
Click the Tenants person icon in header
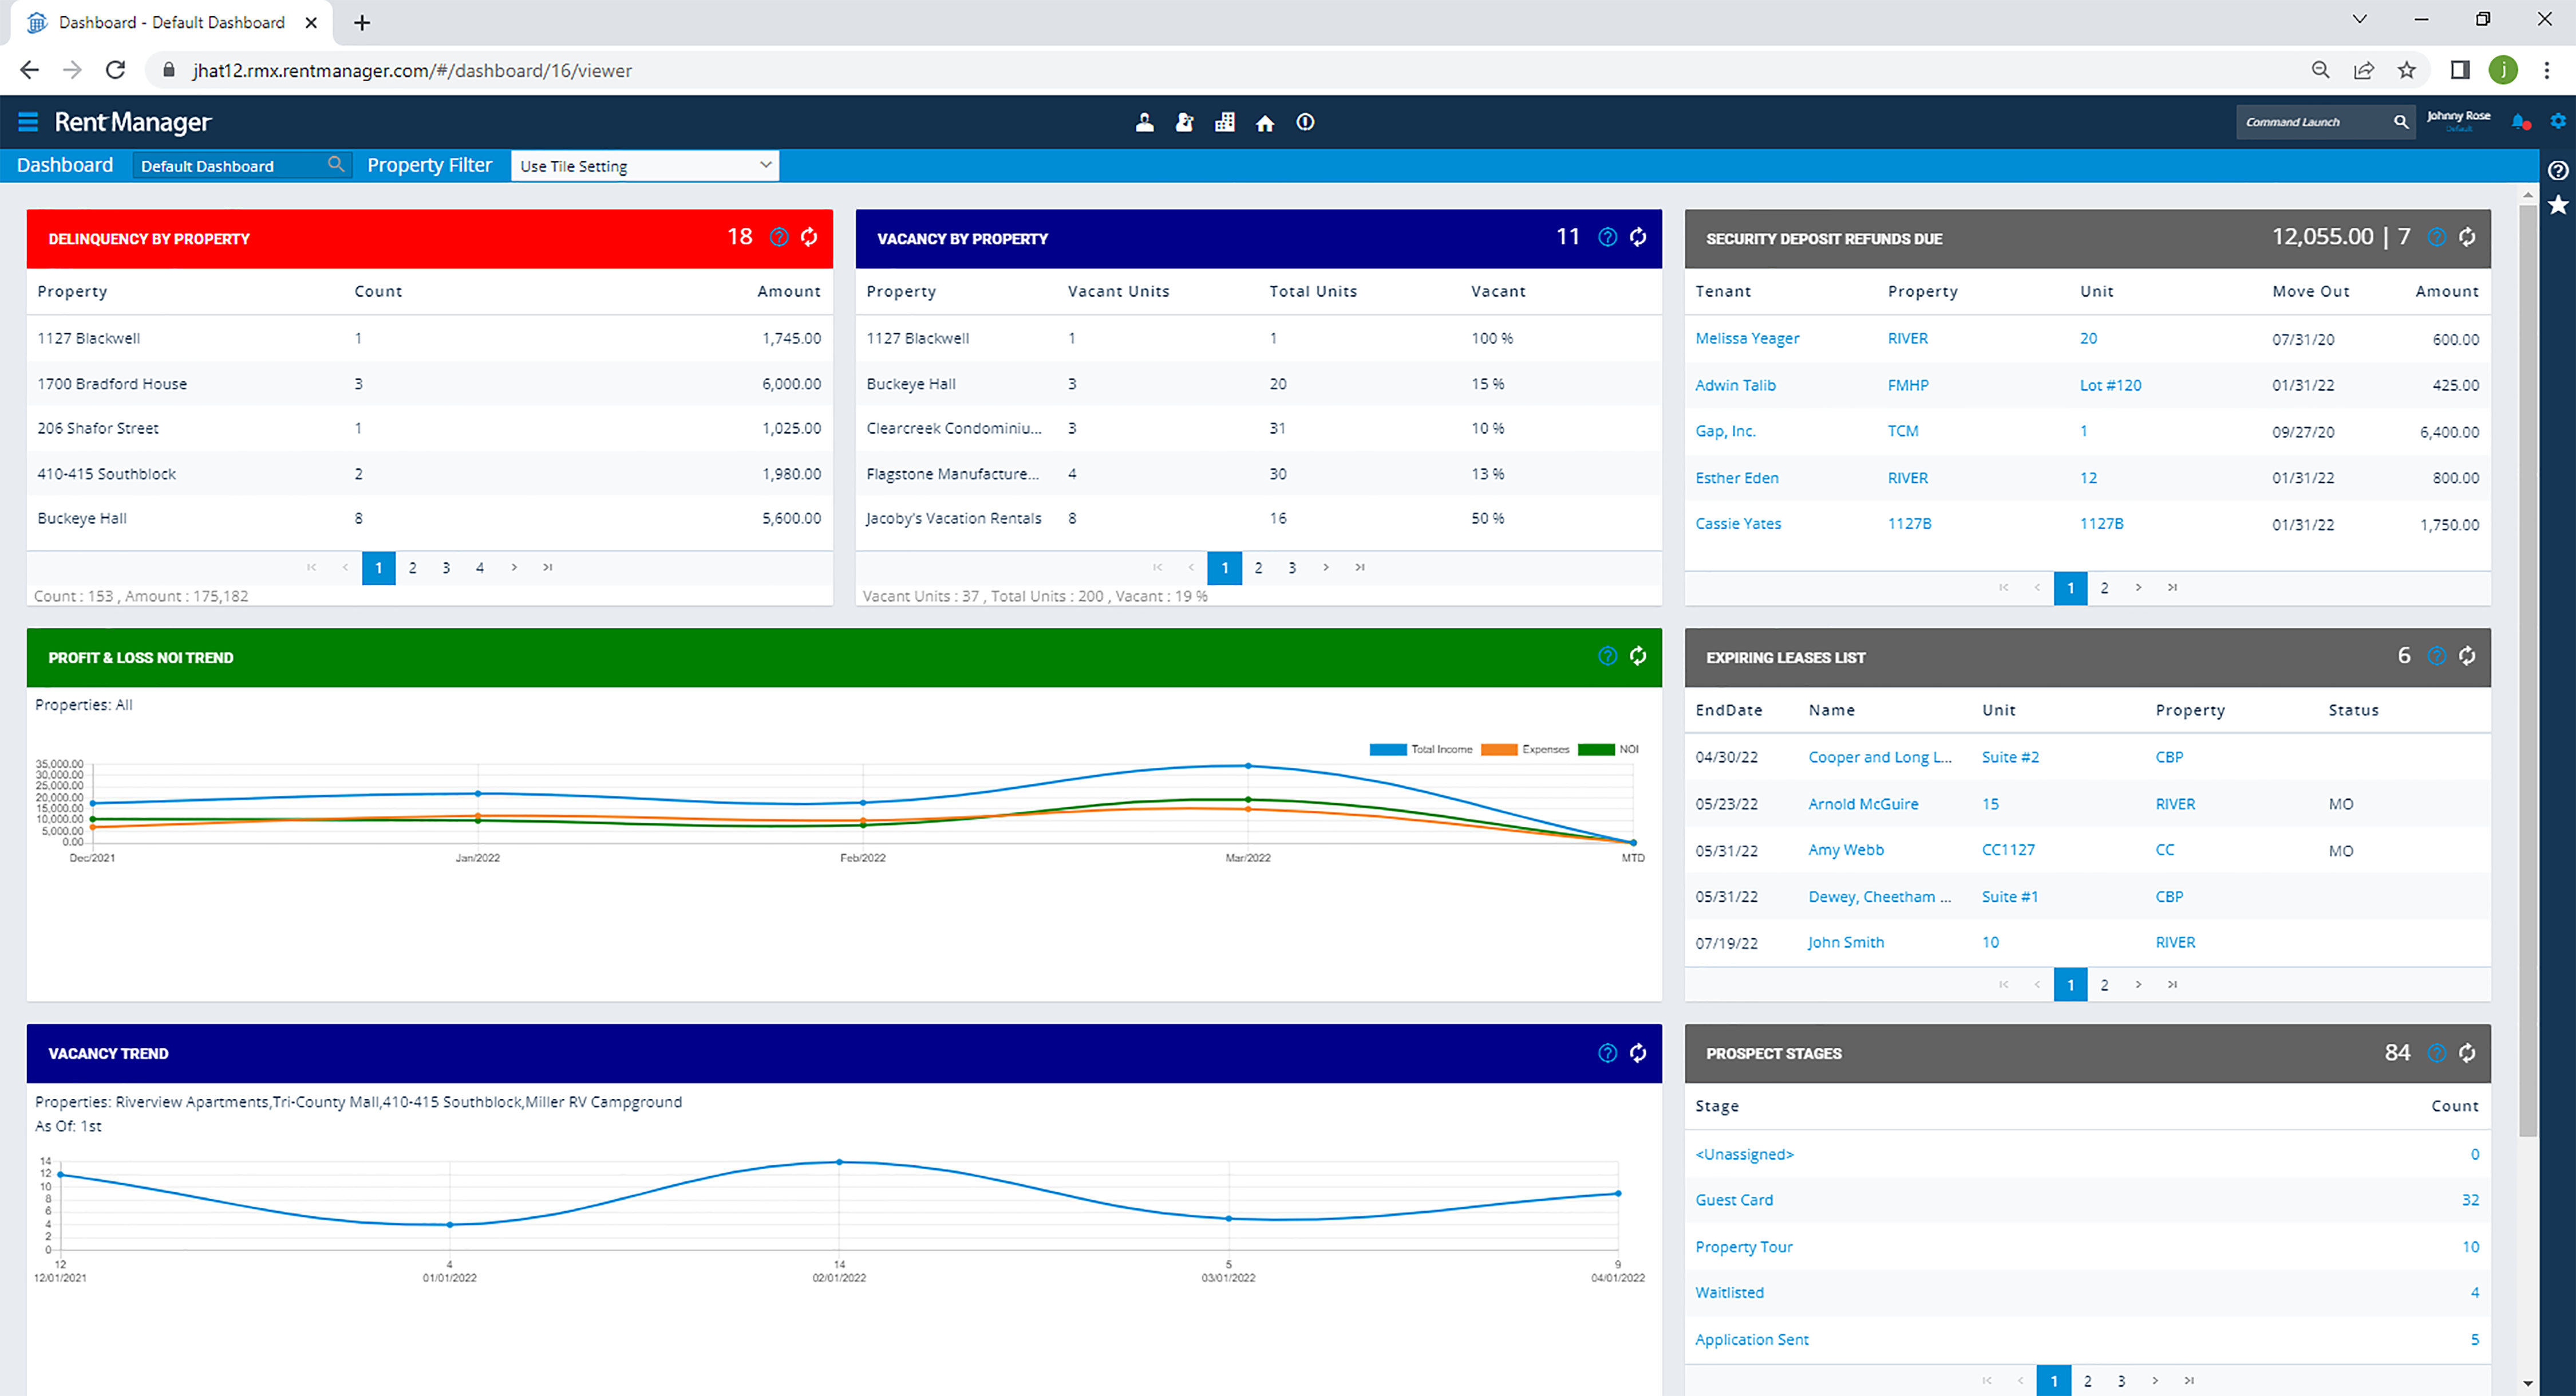[x=1145, y=122]
